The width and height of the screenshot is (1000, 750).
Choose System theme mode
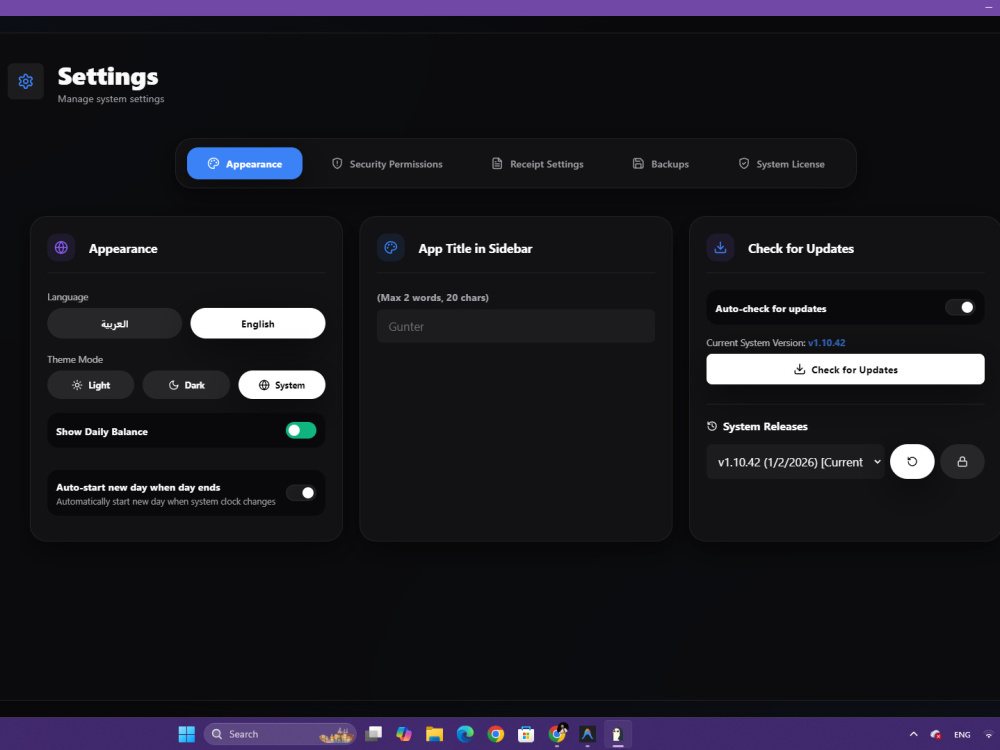(x=282, y=385)
